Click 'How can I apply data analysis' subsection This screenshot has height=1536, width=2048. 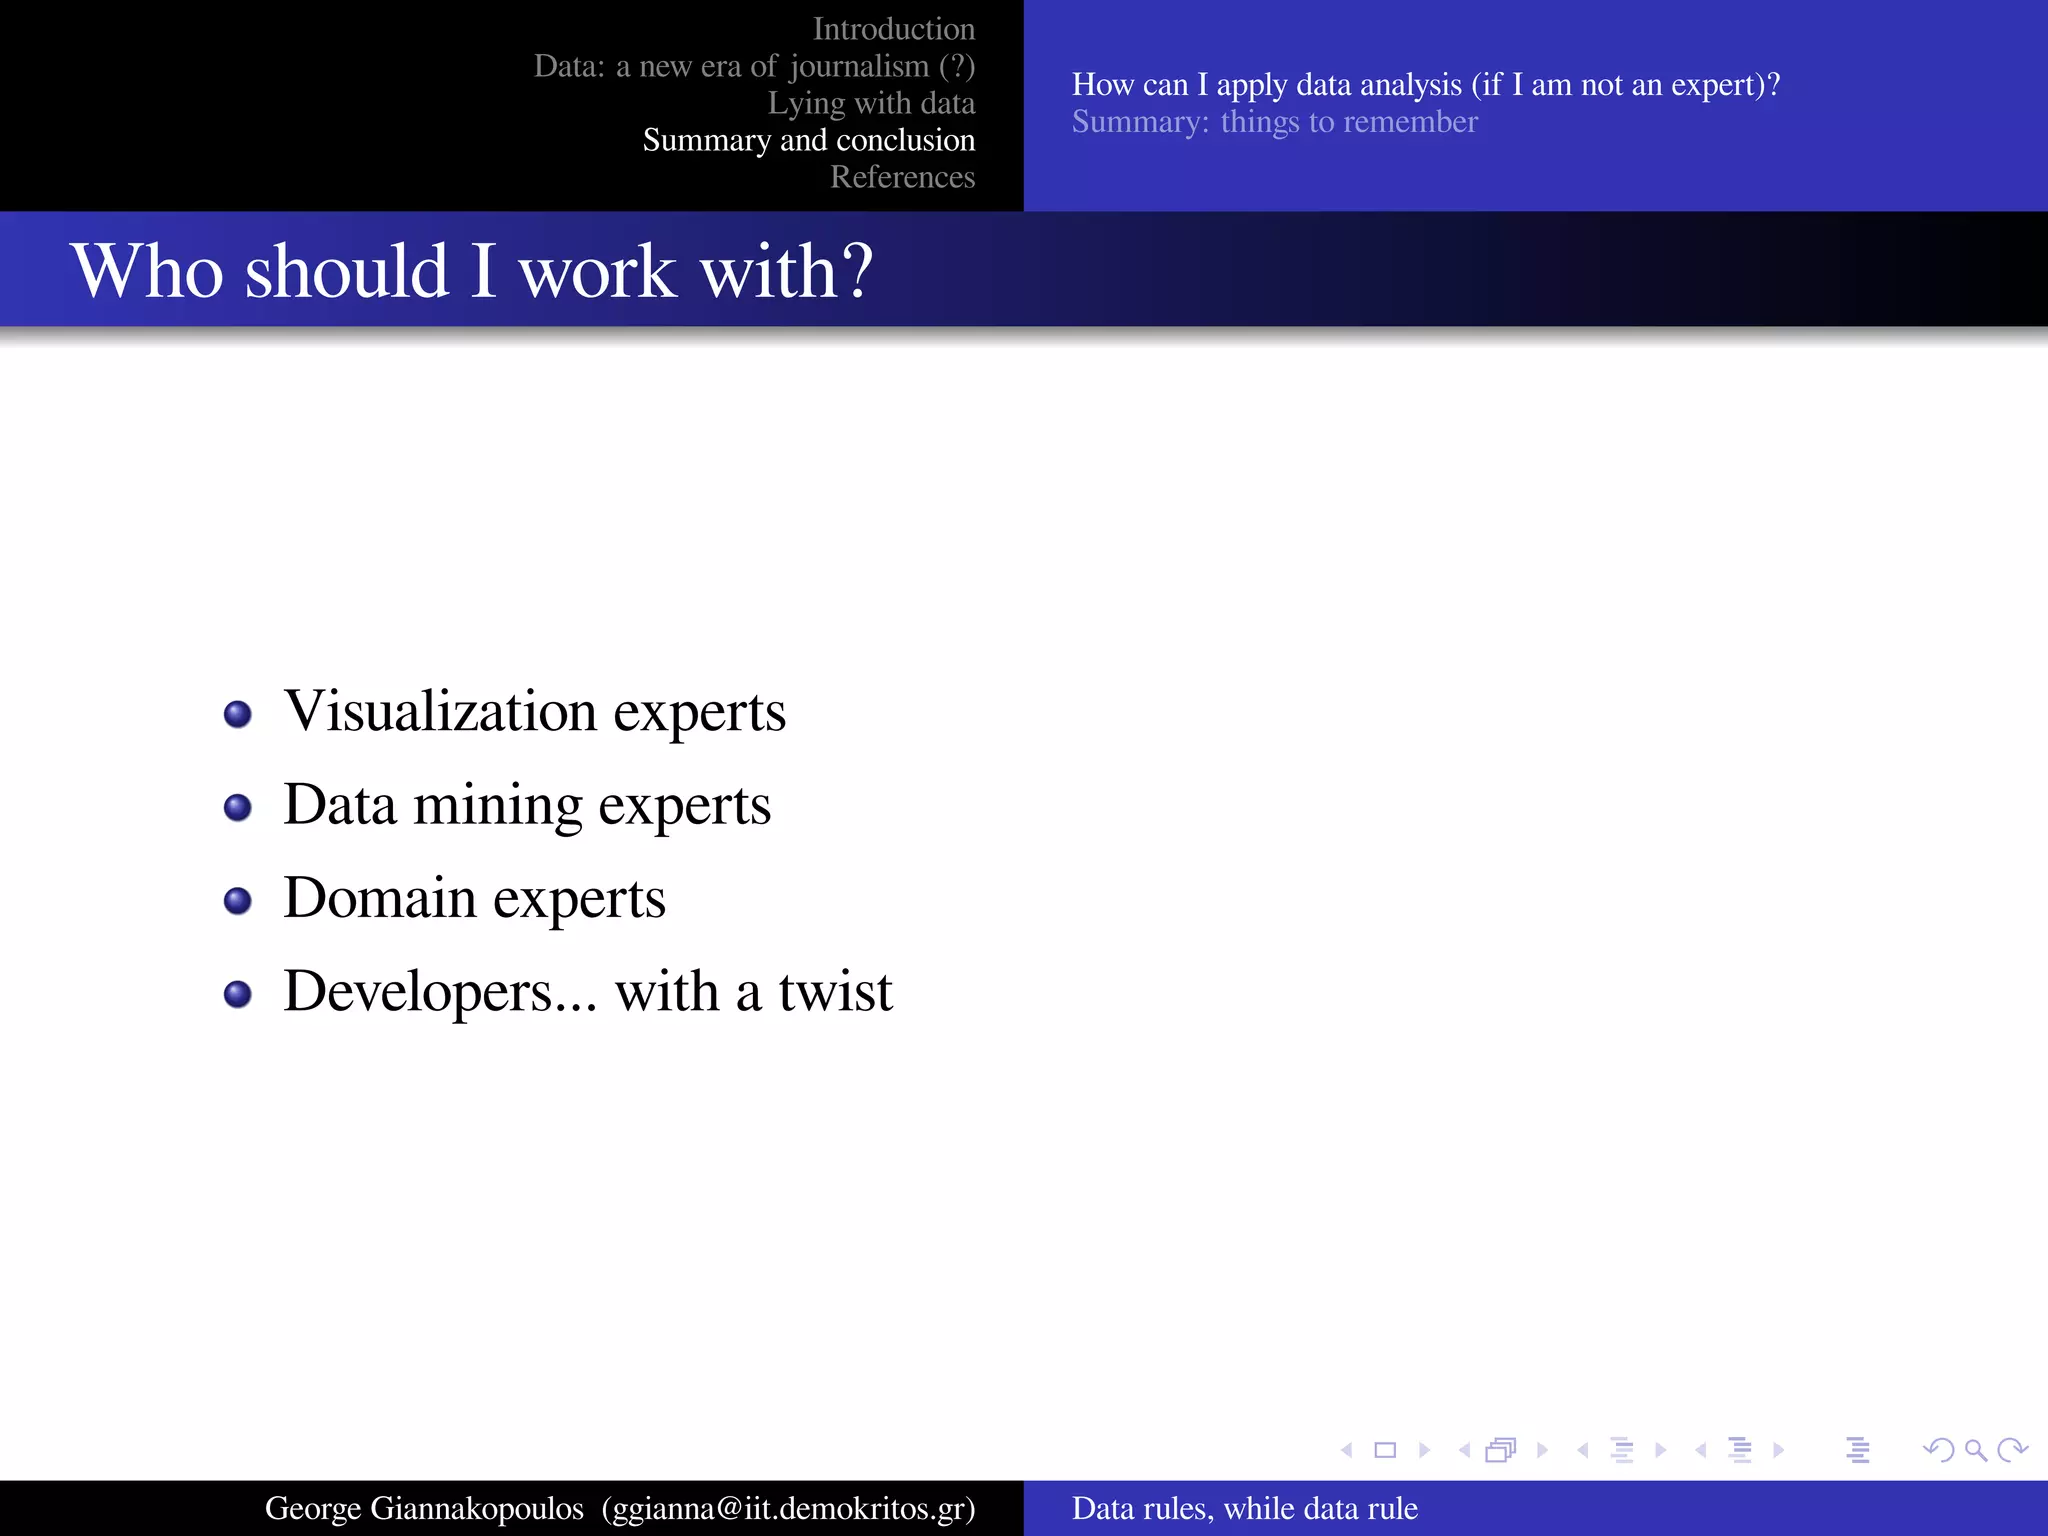tap(1425, 85)
